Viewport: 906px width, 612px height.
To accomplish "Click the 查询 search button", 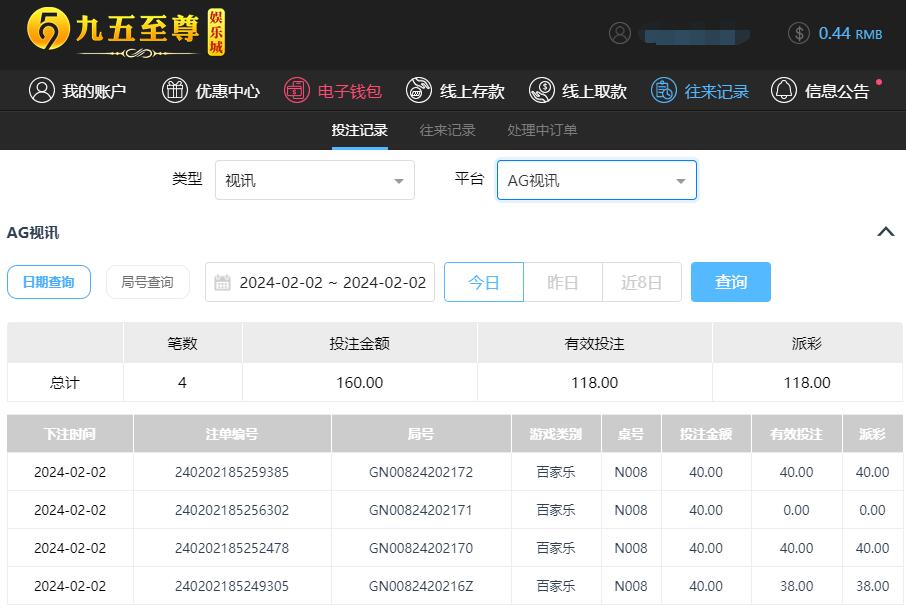I will [x=730, y=282].
